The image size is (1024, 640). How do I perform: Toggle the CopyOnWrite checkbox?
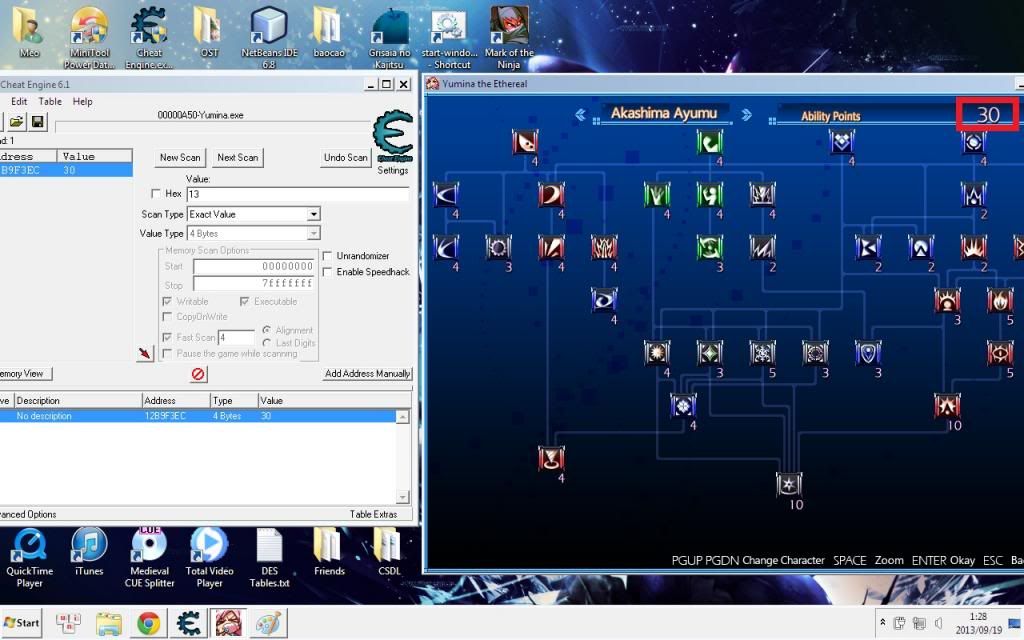click(167, 317)
